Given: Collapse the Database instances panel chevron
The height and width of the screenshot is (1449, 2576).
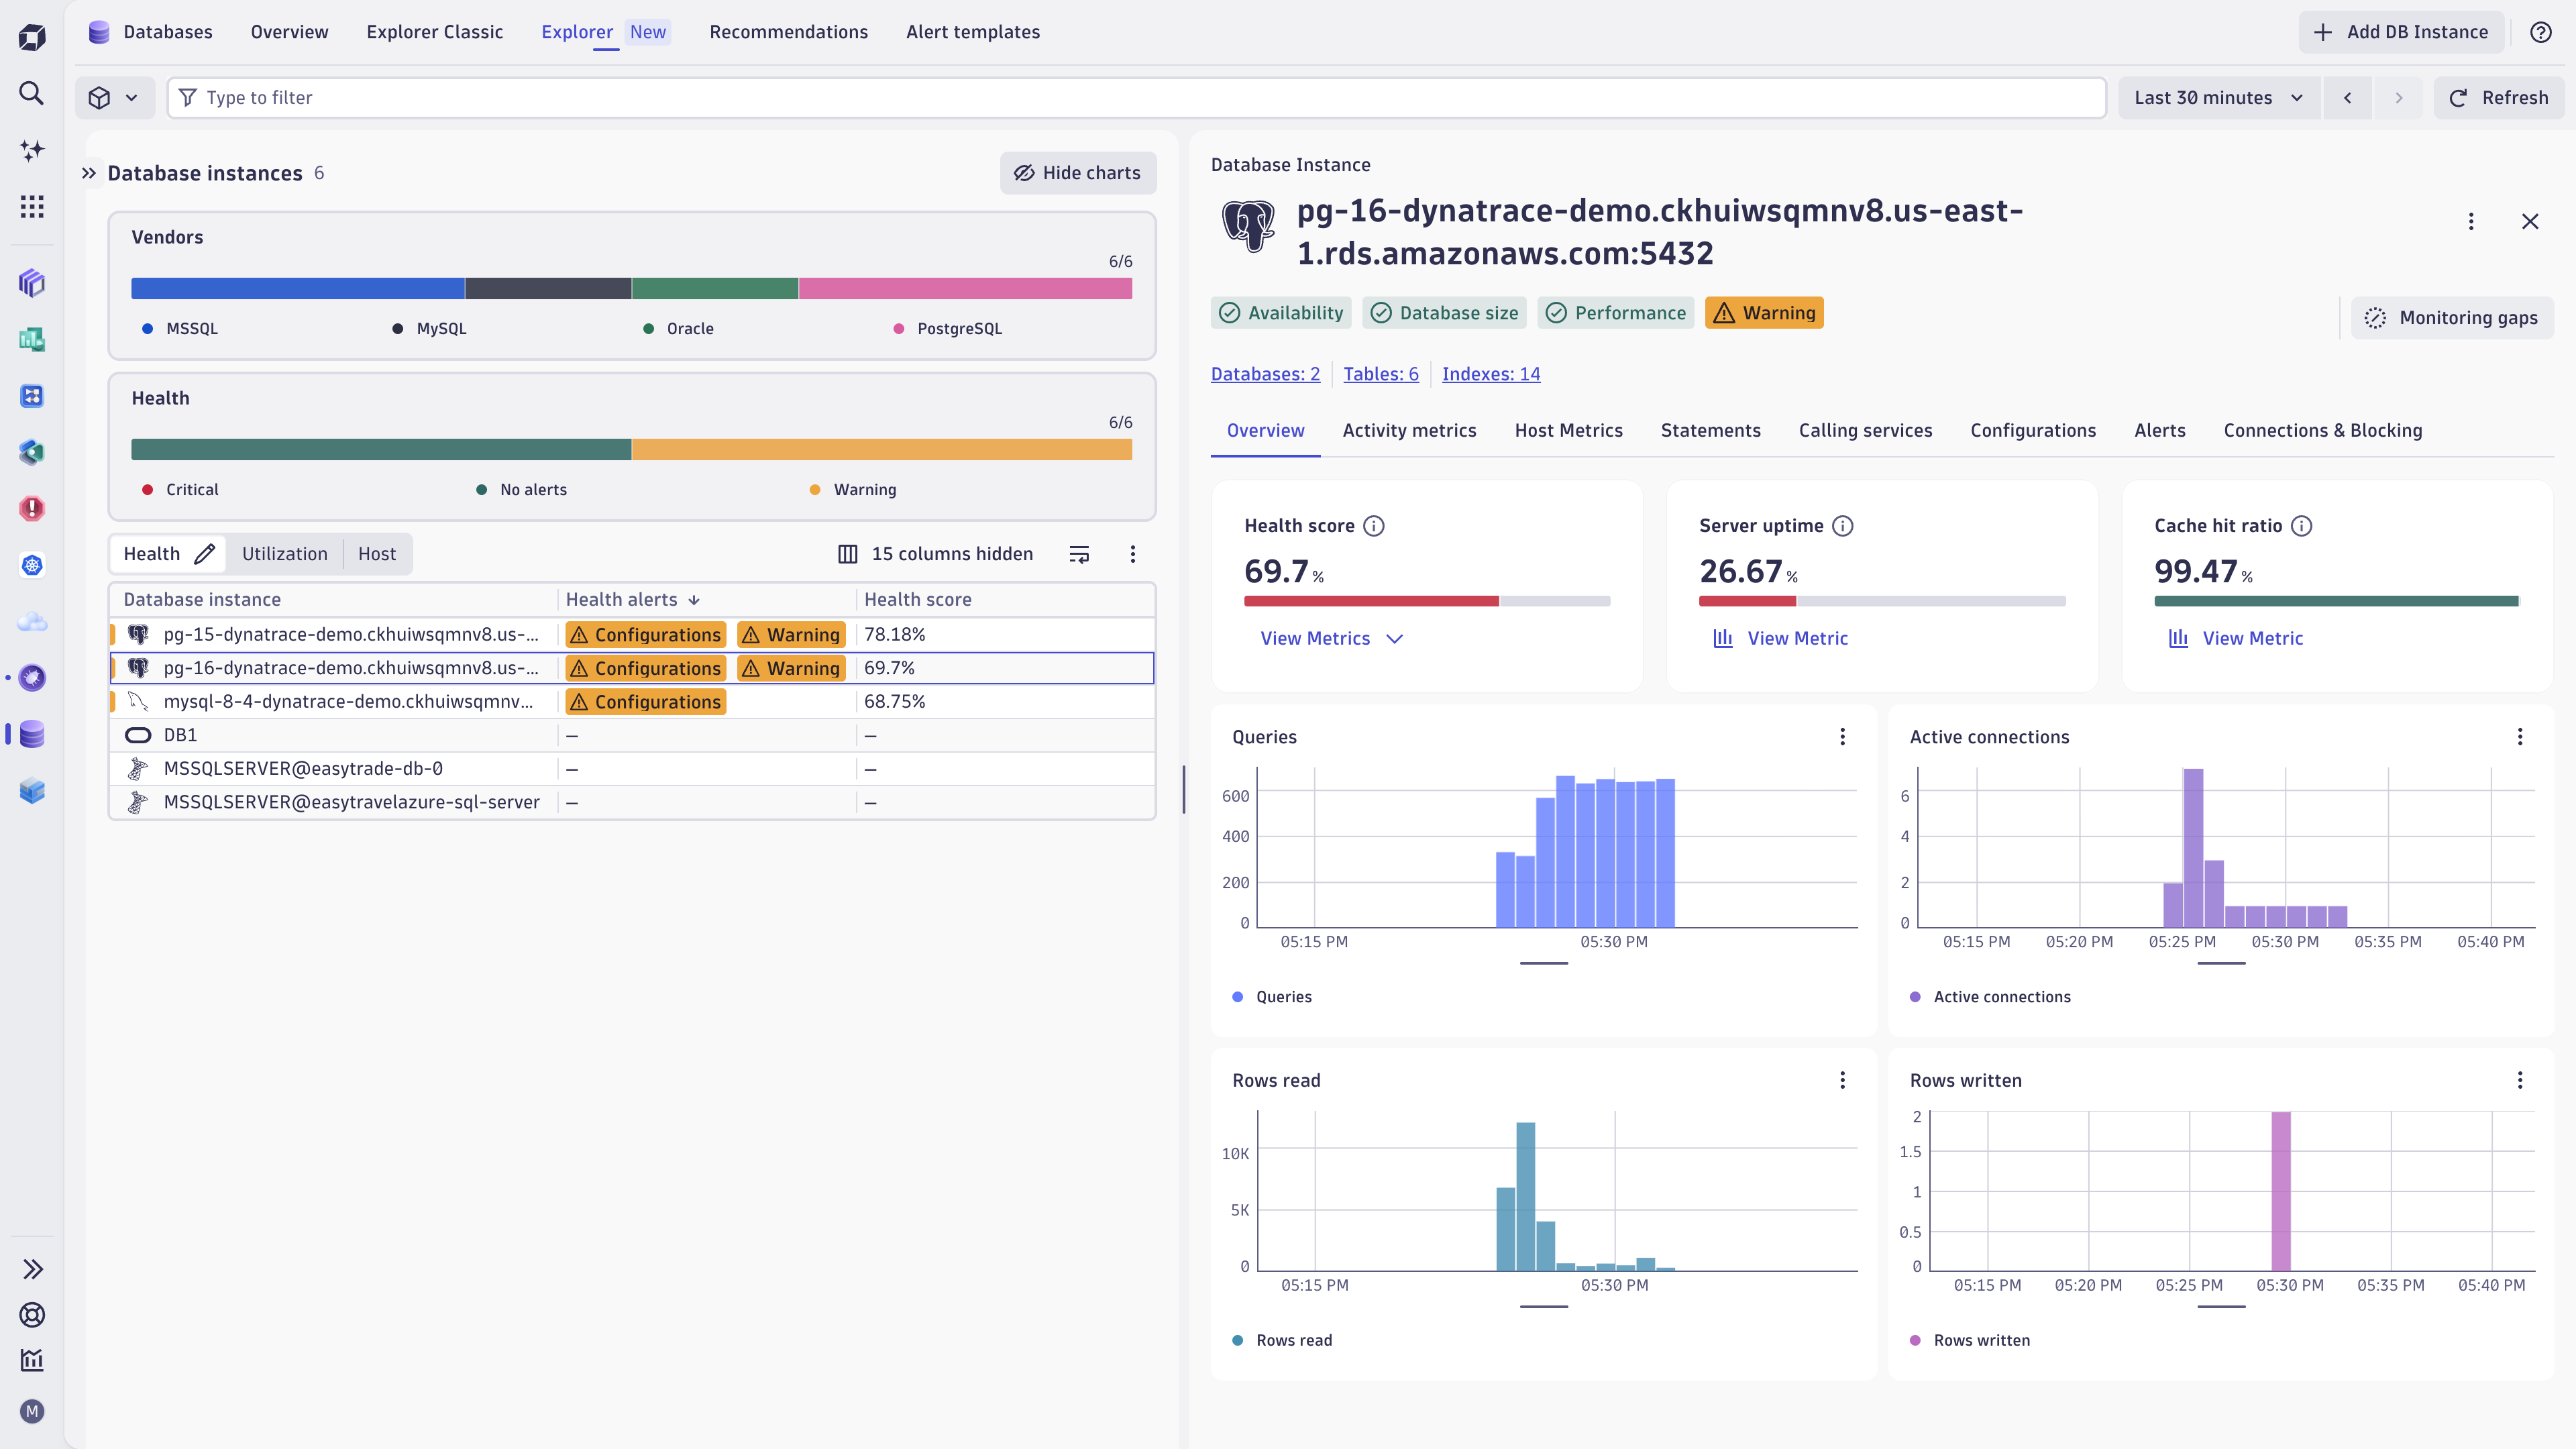Looking at the screenshot, I should [89, 173].
